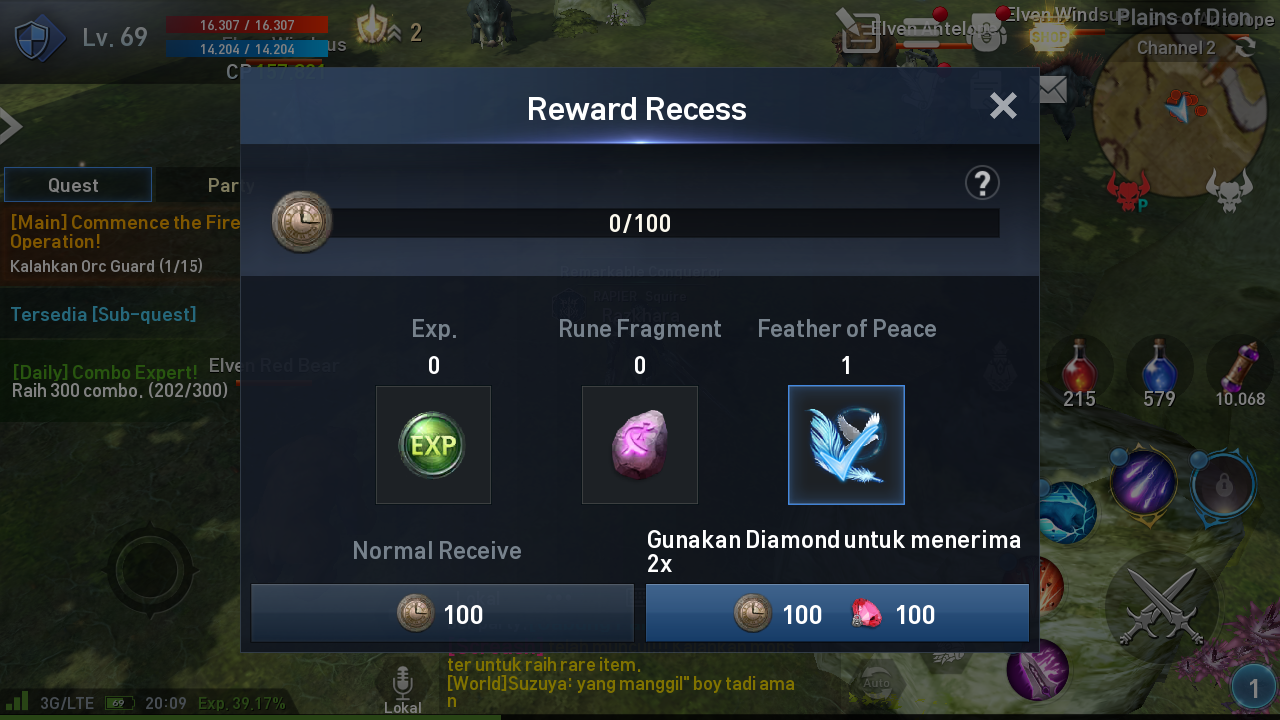Toggle the red PK demon icon
Screen dimensions: 1280x720
click(x=1128, y=190)
